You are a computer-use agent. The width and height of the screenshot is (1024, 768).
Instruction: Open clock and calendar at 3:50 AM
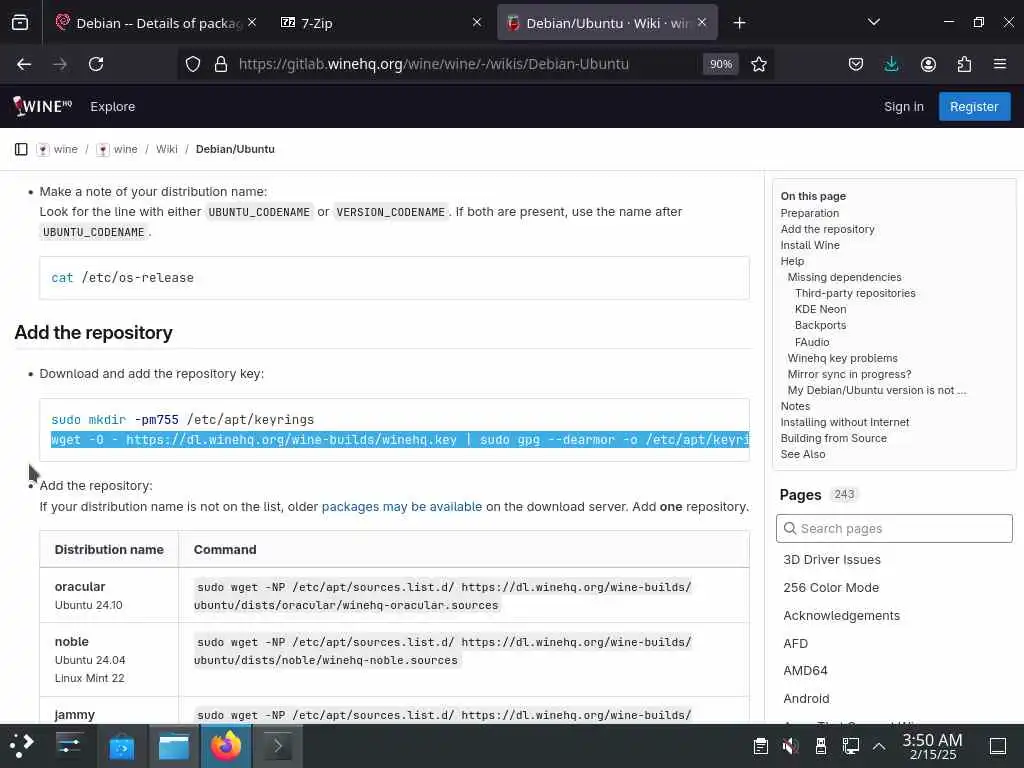[932, 746]
